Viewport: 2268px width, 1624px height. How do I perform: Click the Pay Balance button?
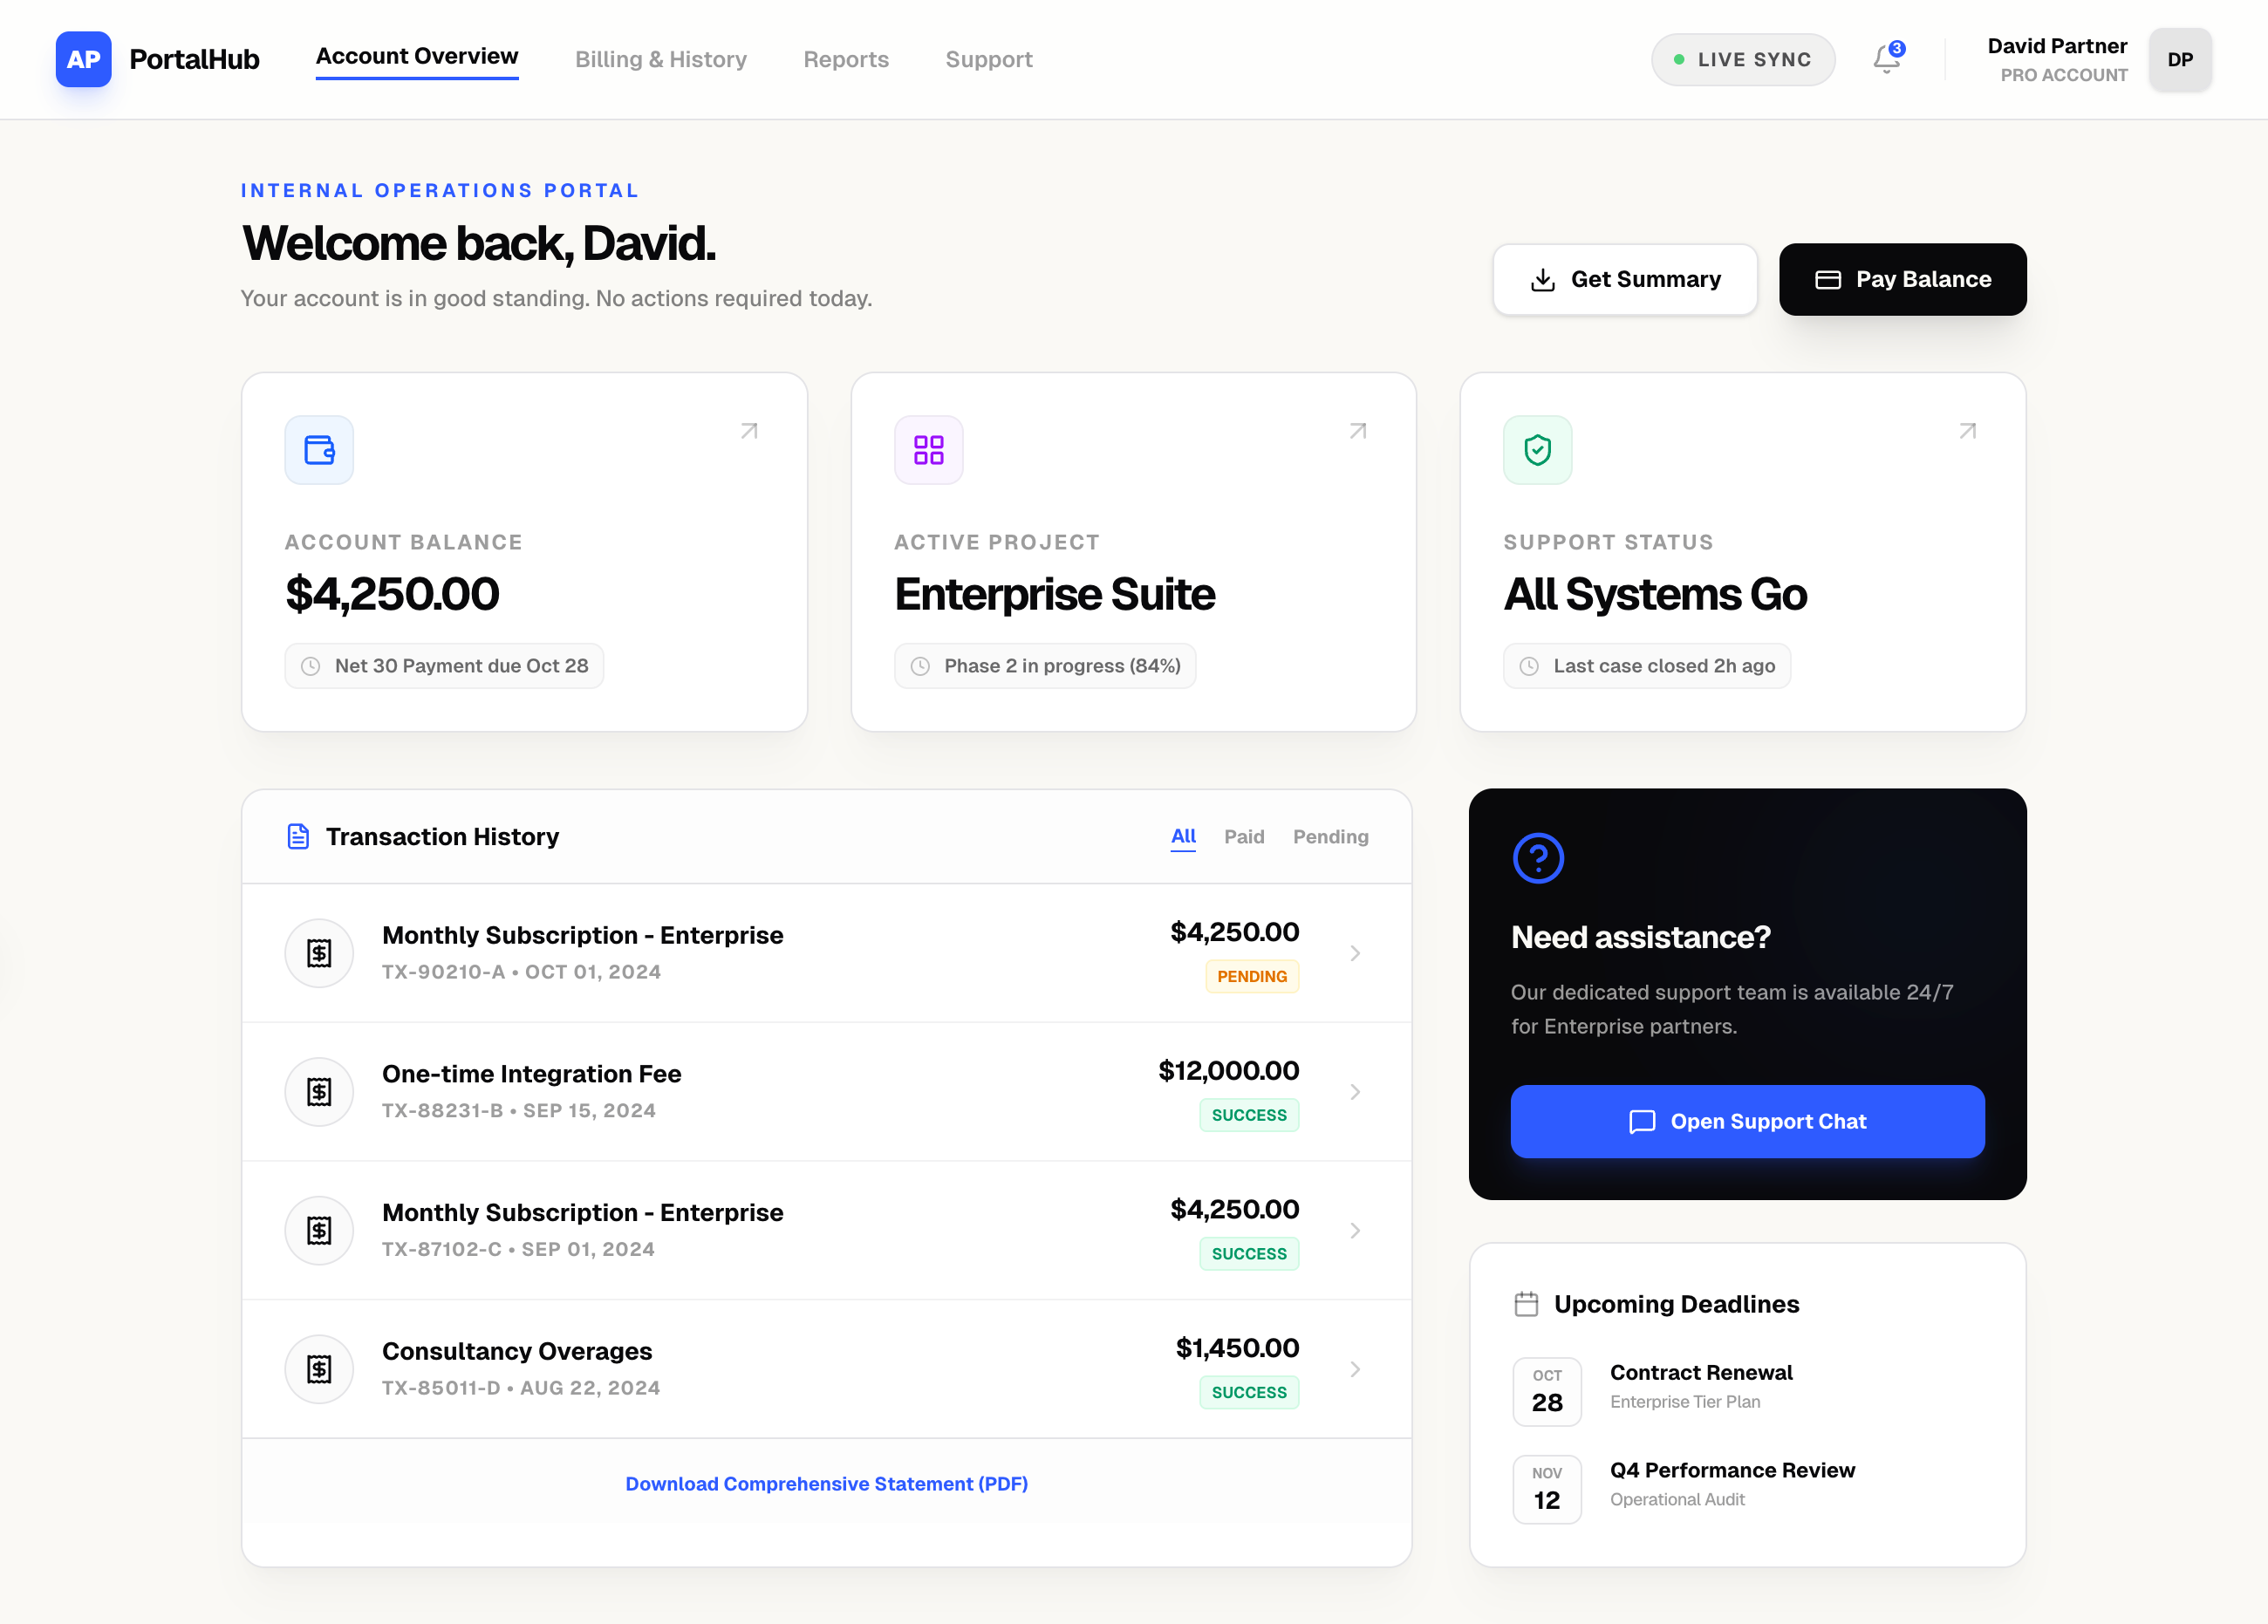click(x=1903, y=279)
